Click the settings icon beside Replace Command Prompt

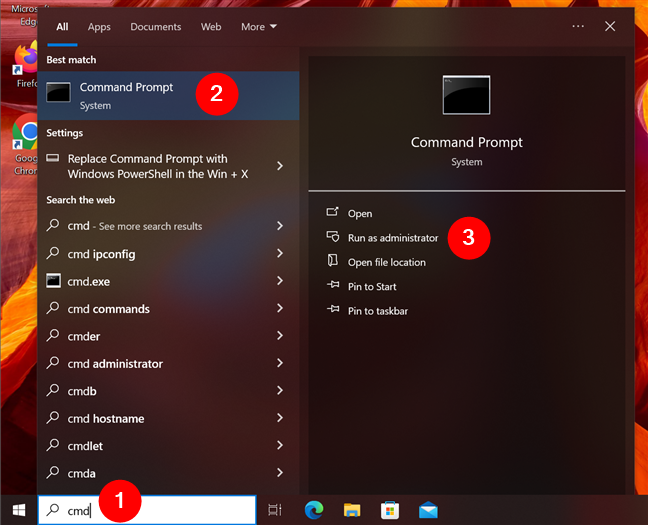point(52,158)
